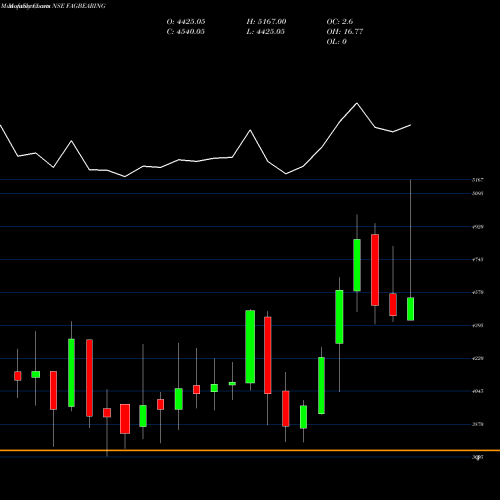Click the OL: 0 reading

coord(336,41)
